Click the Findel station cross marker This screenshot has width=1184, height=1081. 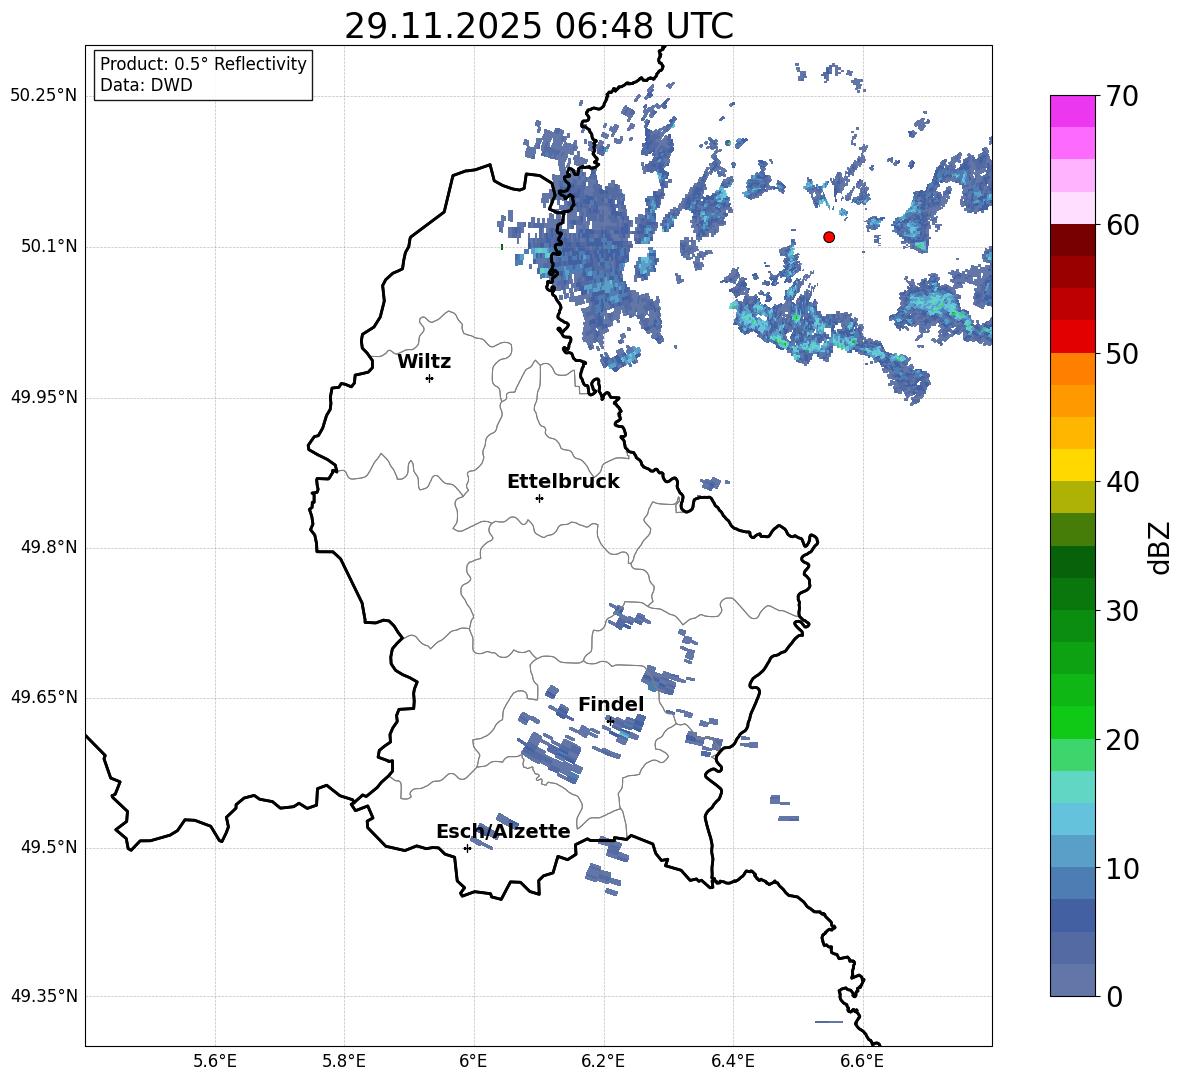coord(610,721)
